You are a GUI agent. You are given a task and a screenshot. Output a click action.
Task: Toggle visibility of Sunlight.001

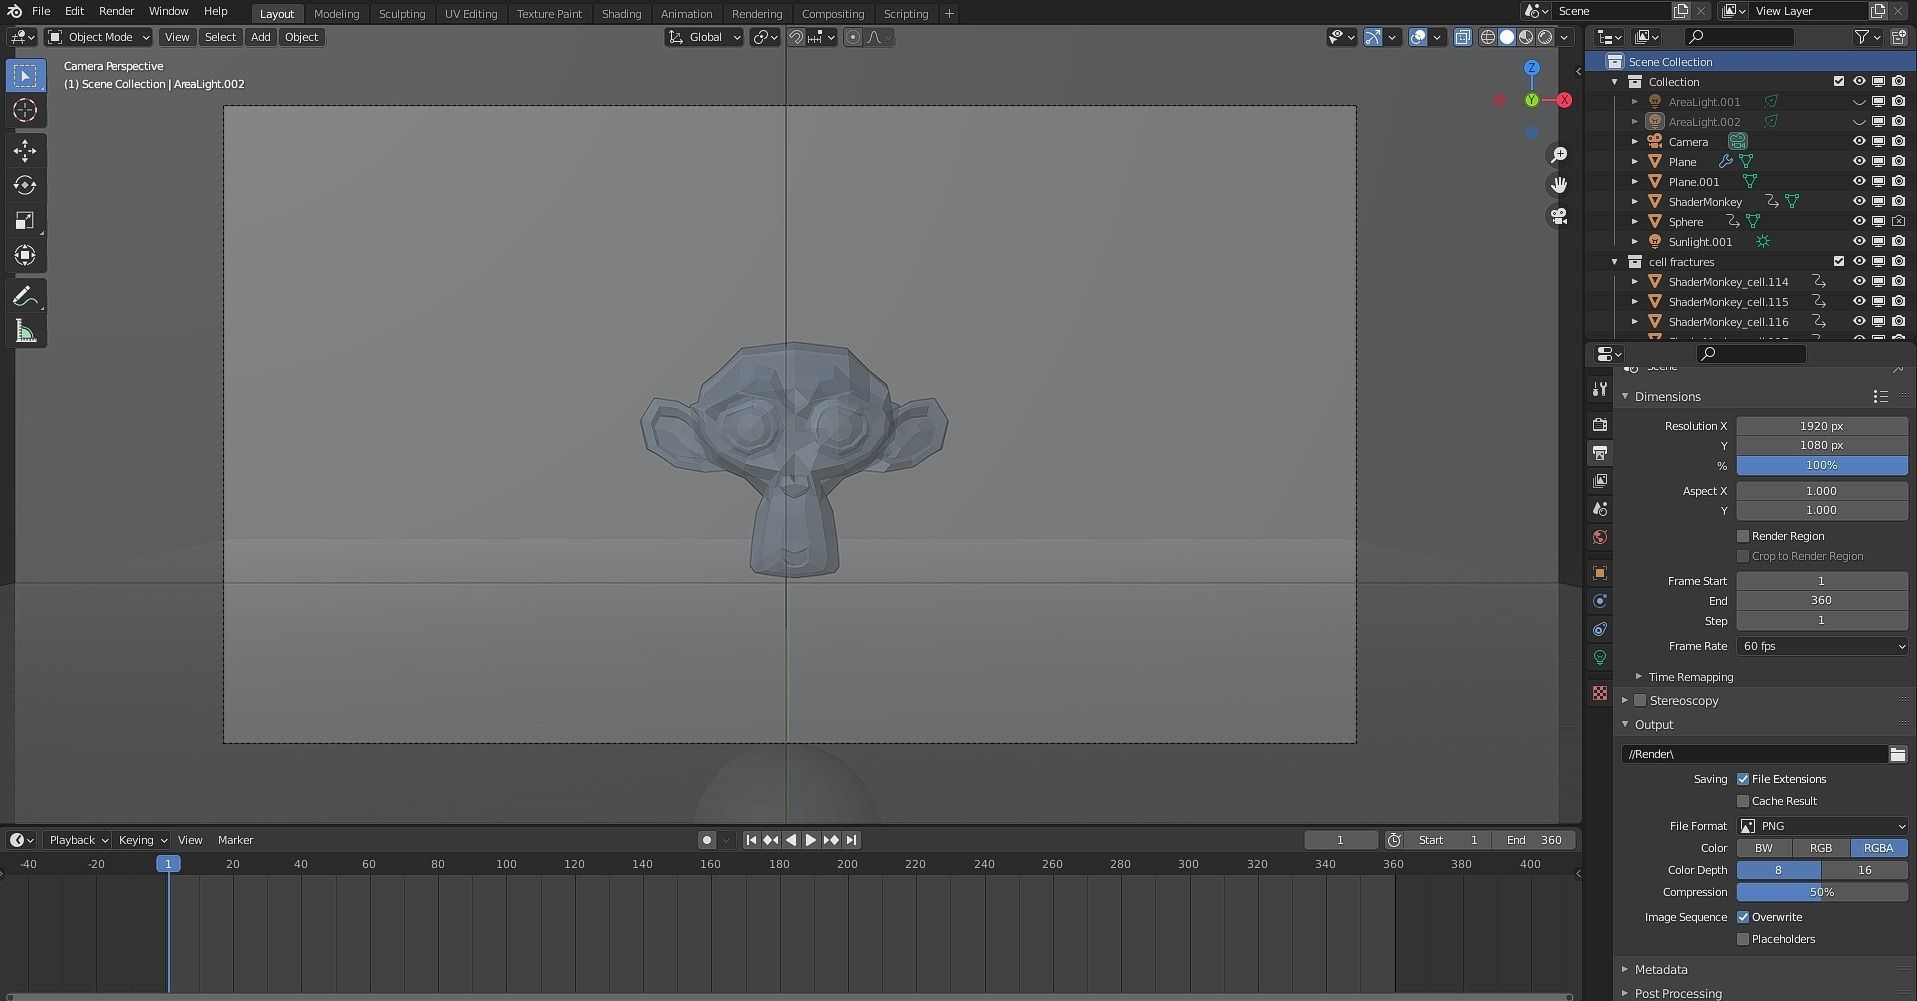tap(1859, 241)
